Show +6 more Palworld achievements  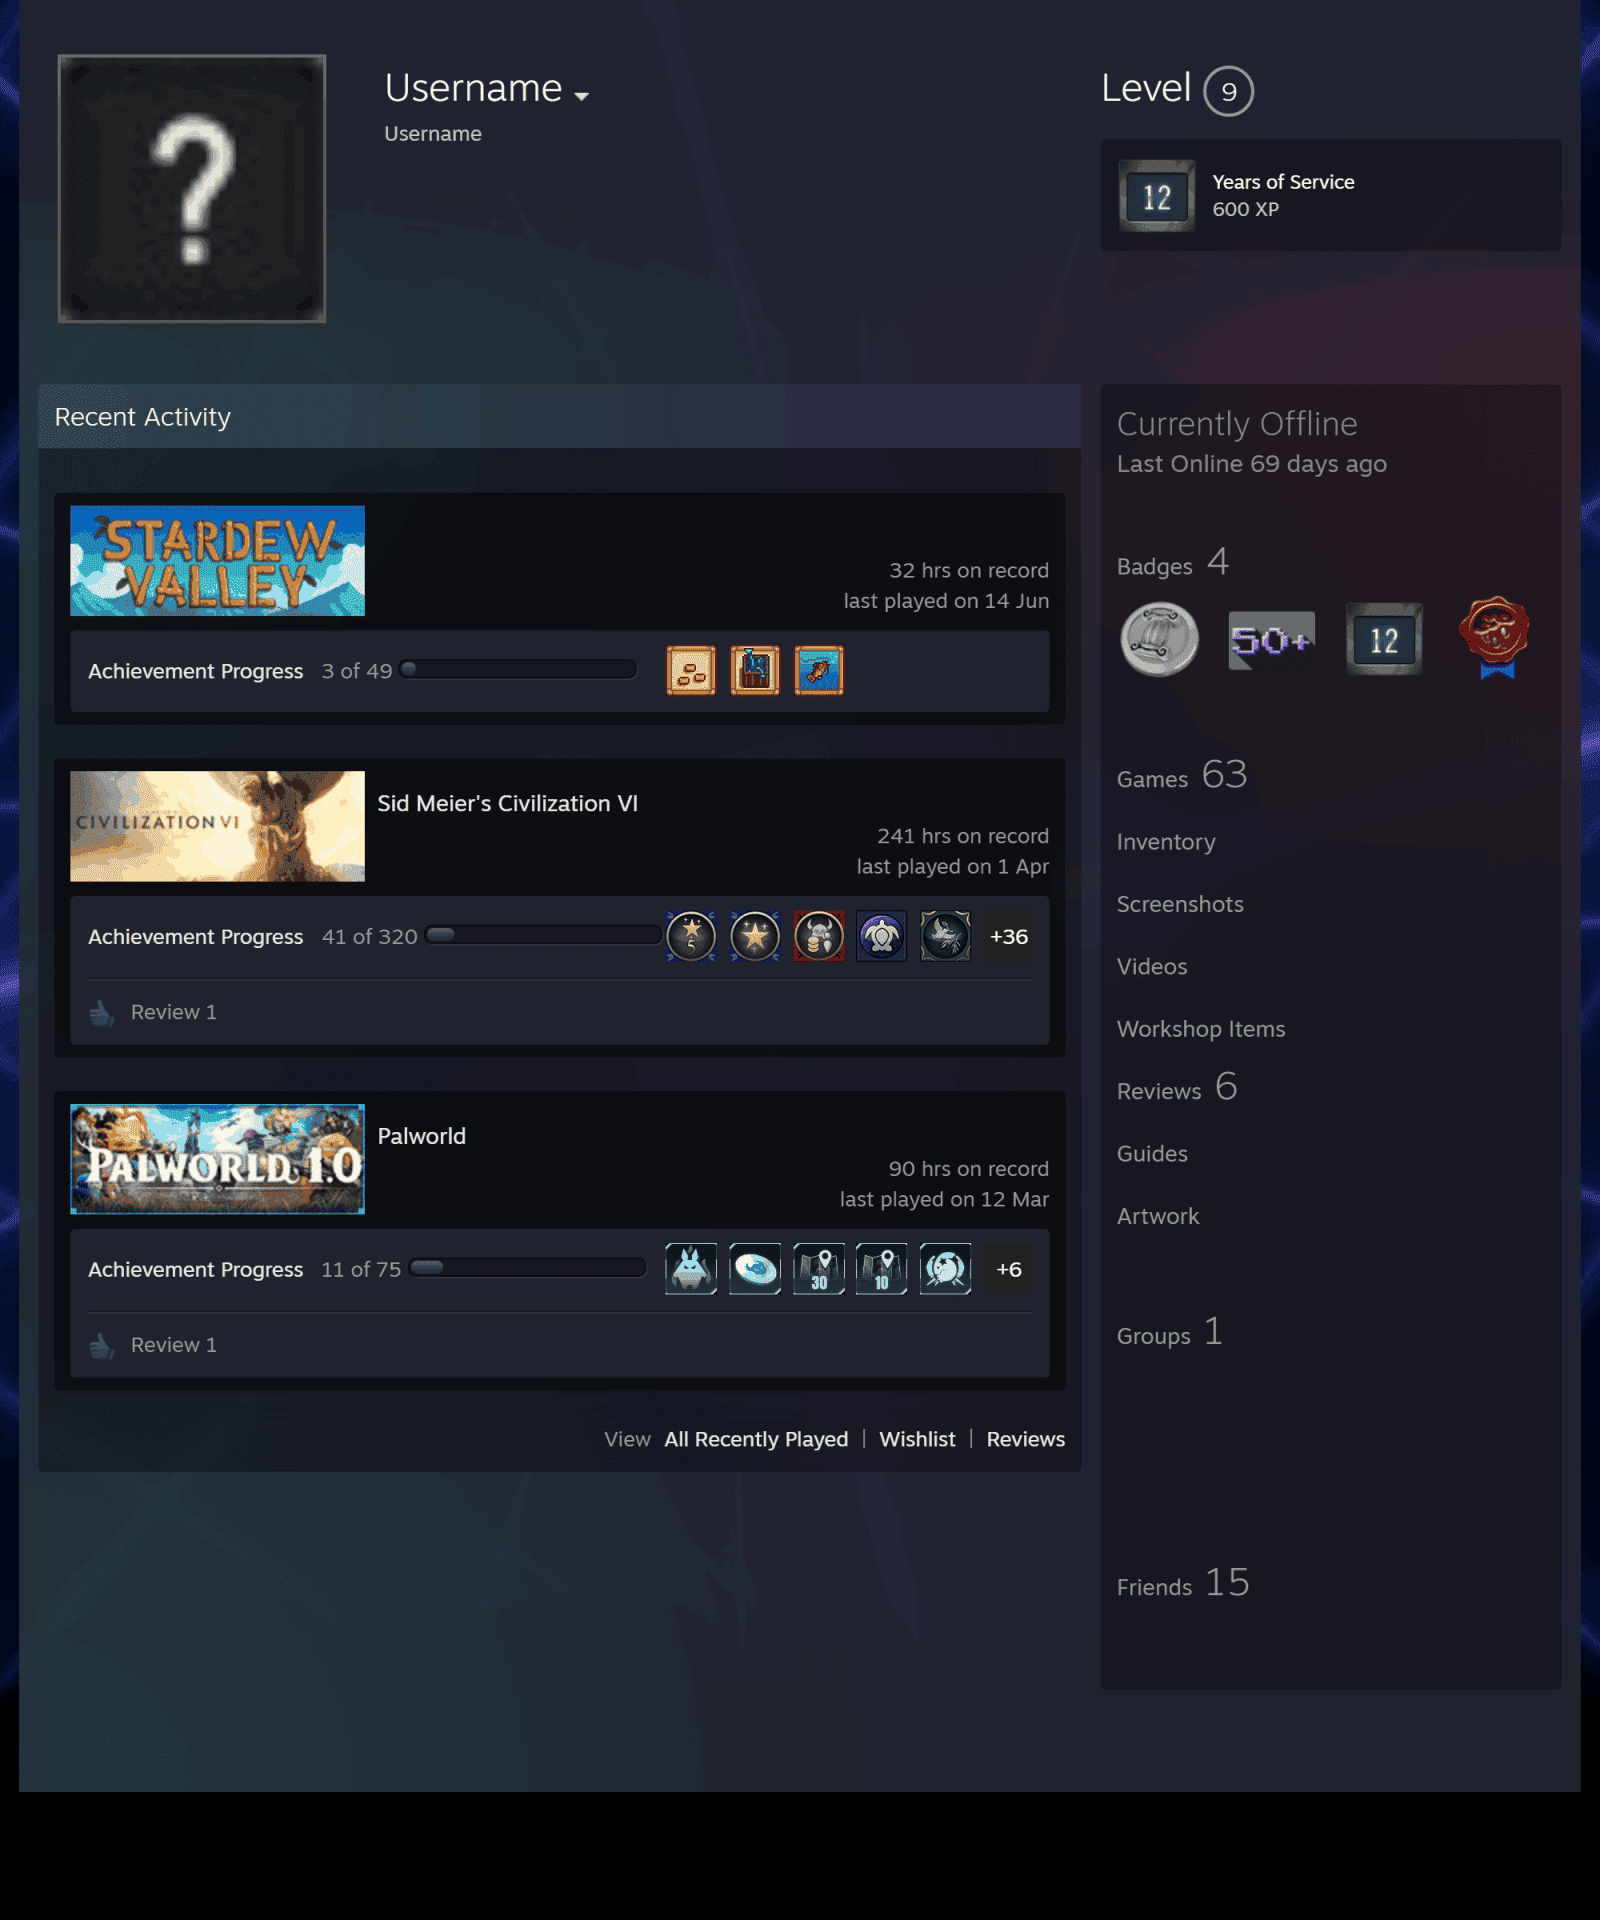(x=1008, y=1269)
